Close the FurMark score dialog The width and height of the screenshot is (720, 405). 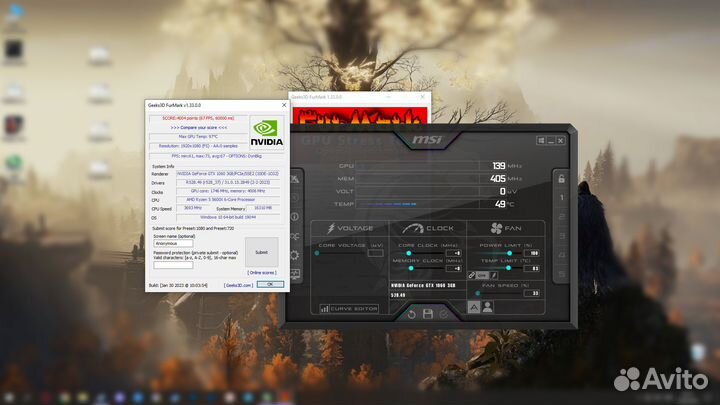284,105
